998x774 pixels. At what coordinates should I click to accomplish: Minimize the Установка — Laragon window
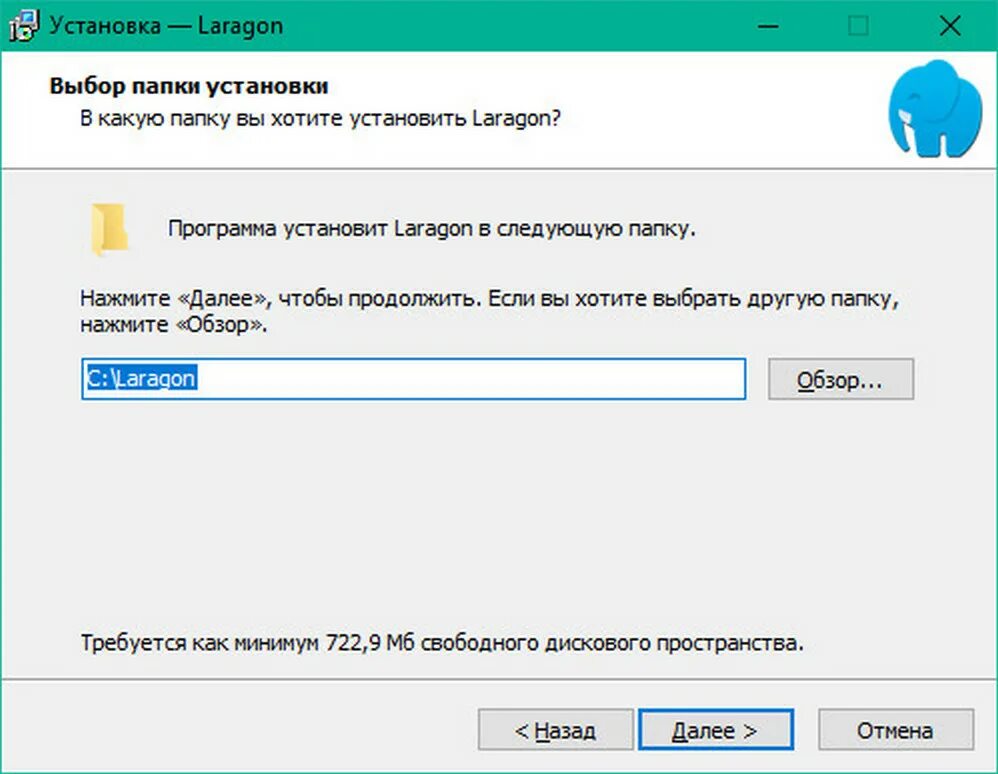(769, 26)
